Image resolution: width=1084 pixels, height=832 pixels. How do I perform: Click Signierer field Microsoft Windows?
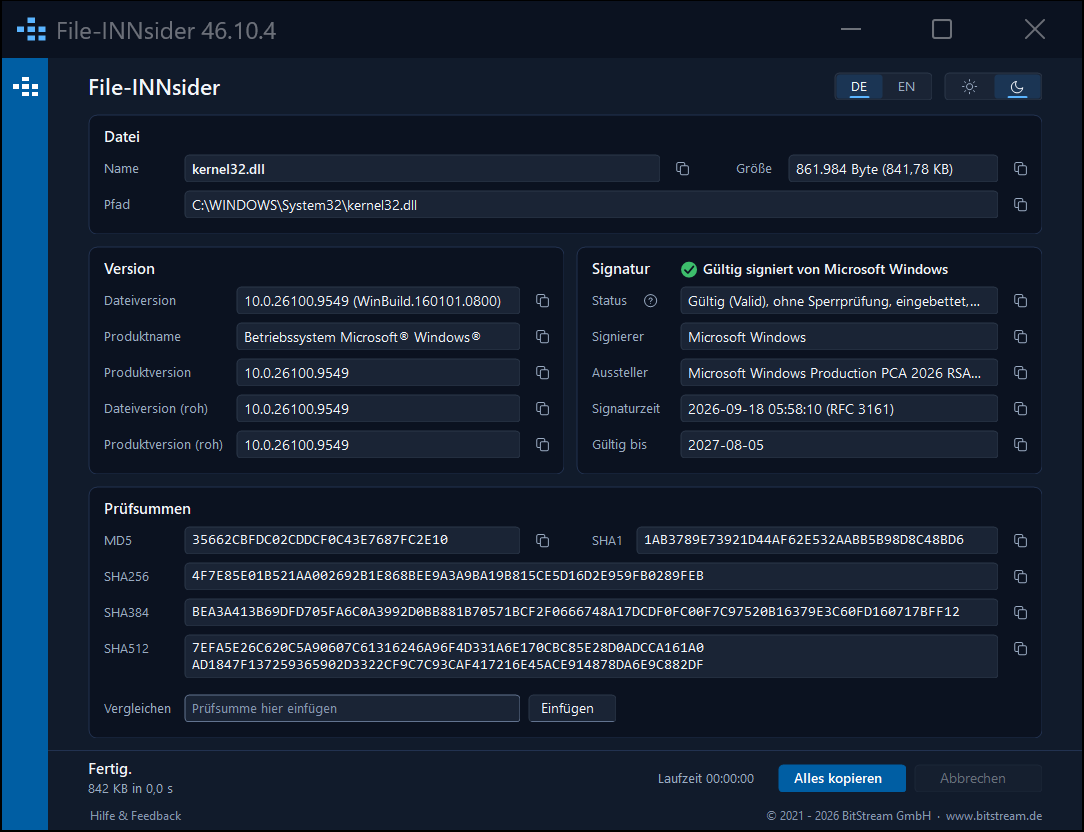839,337
